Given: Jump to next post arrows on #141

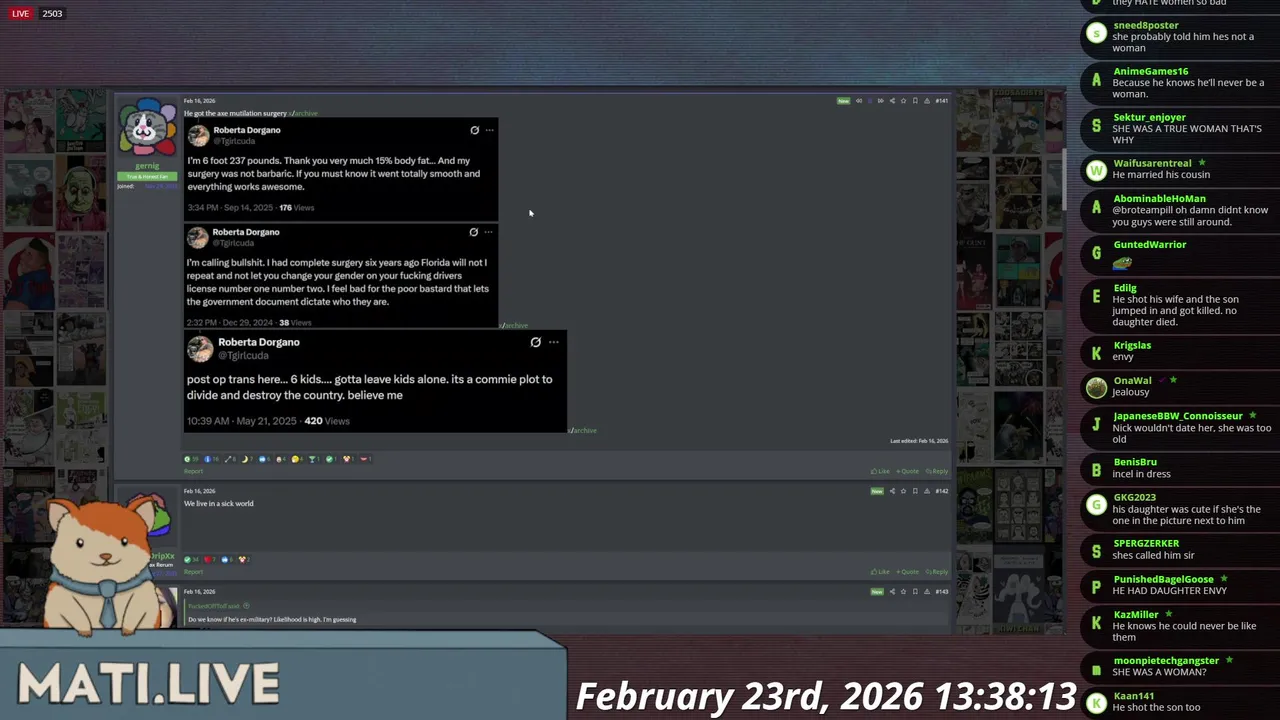Looking at the screenshot, I should [881, 101].
